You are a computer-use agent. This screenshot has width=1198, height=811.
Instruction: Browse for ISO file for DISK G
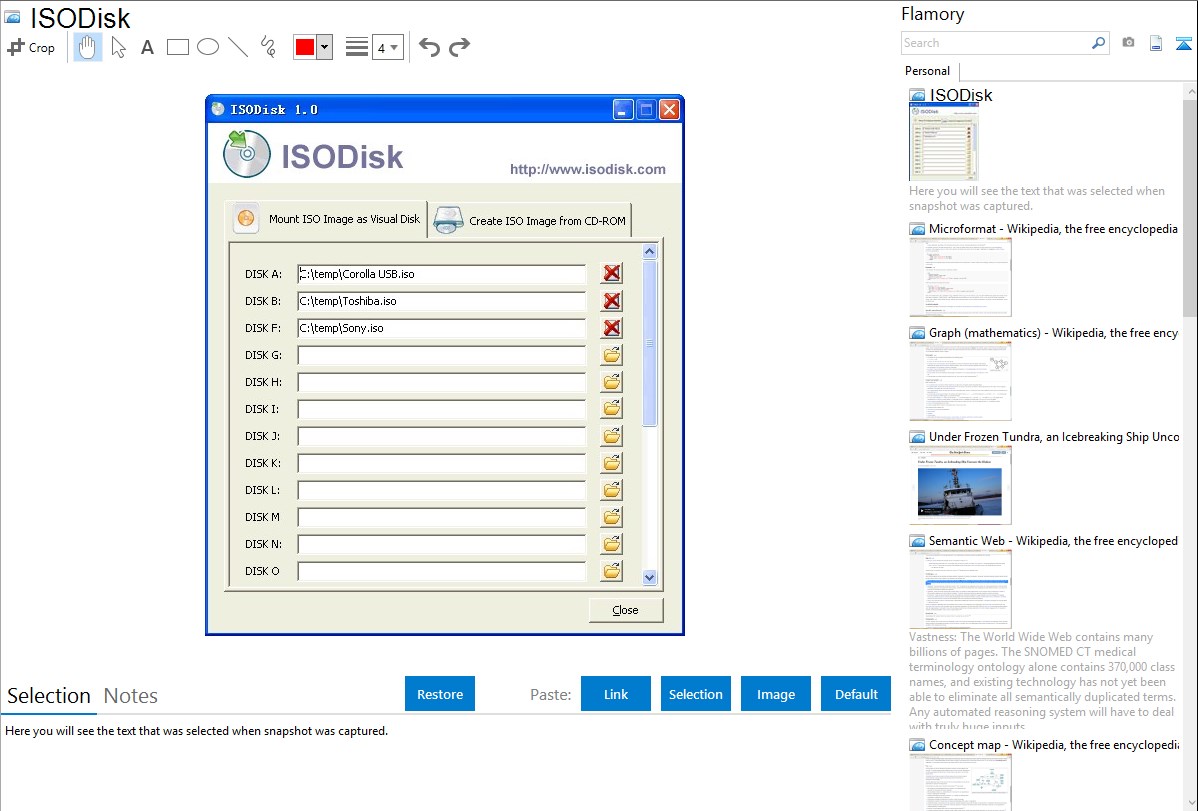pos(611,355)
